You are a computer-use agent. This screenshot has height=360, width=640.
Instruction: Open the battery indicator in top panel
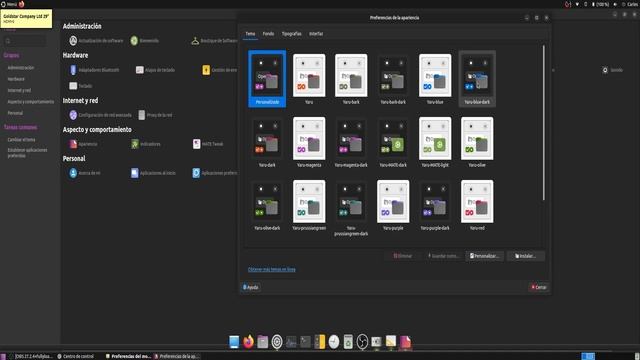click(x=600, y=4)
